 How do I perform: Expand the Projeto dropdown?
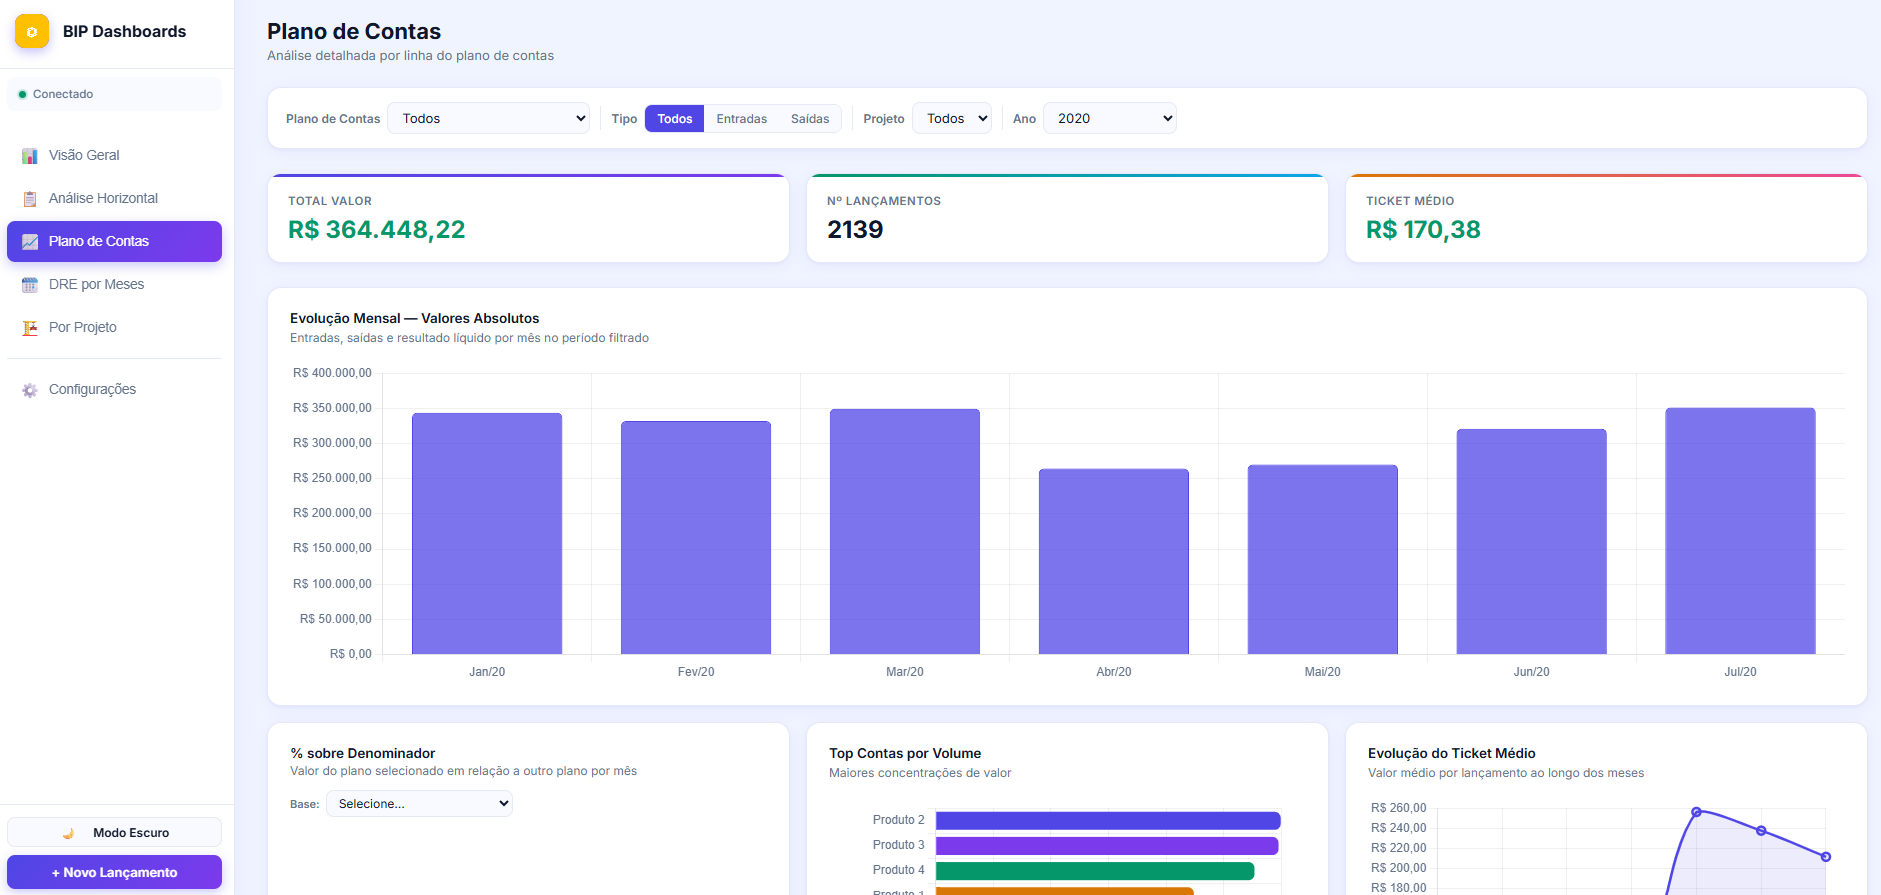(952, 118)
